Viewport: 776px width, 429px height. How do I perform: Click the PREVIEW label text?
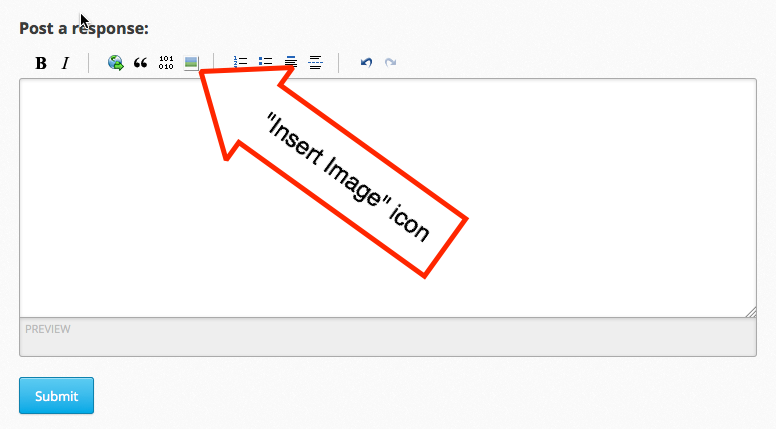47,329
